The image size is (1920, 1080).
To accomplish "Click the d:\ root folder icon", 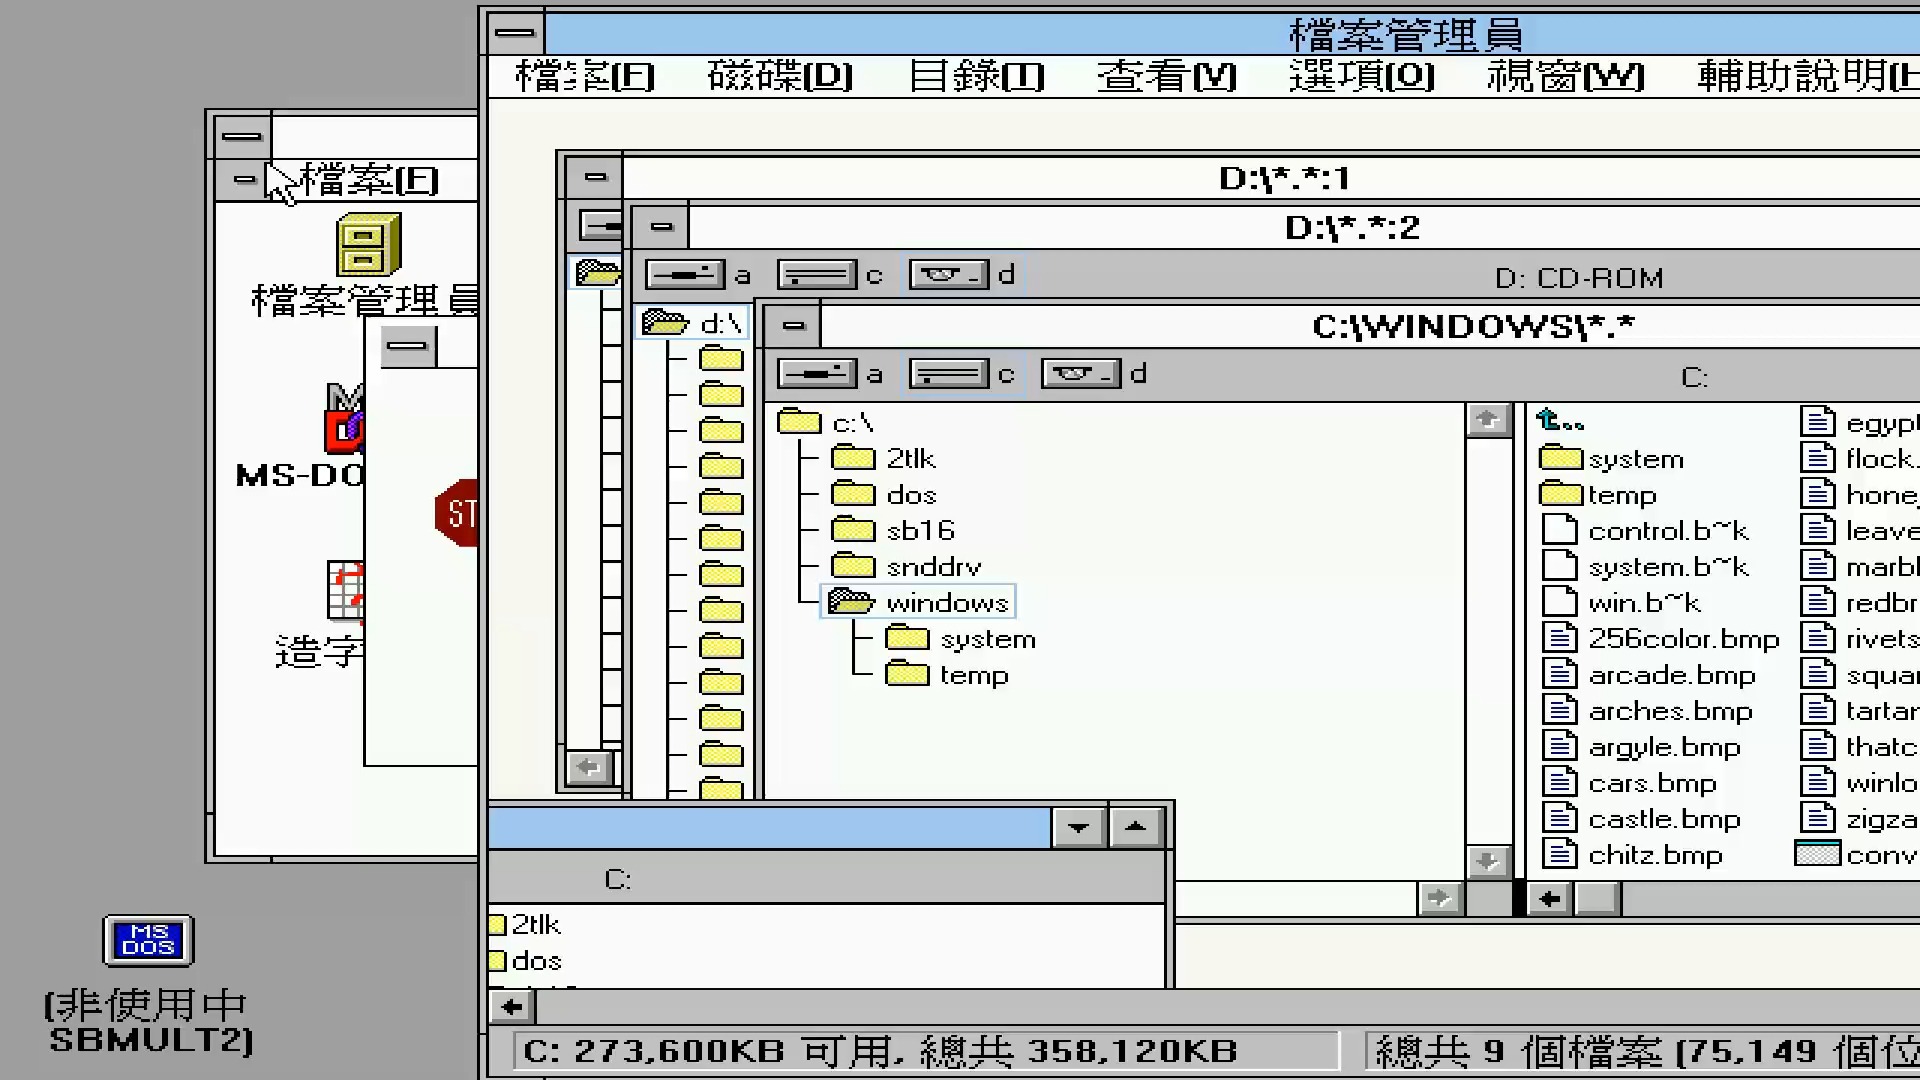I will [x=665, y=323].
